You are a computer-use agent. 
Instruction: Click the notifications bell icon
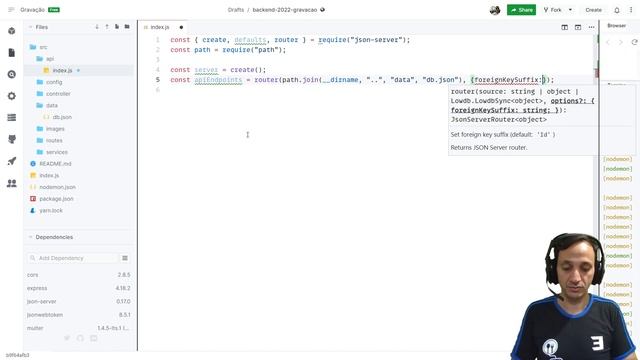click(617, 10)
